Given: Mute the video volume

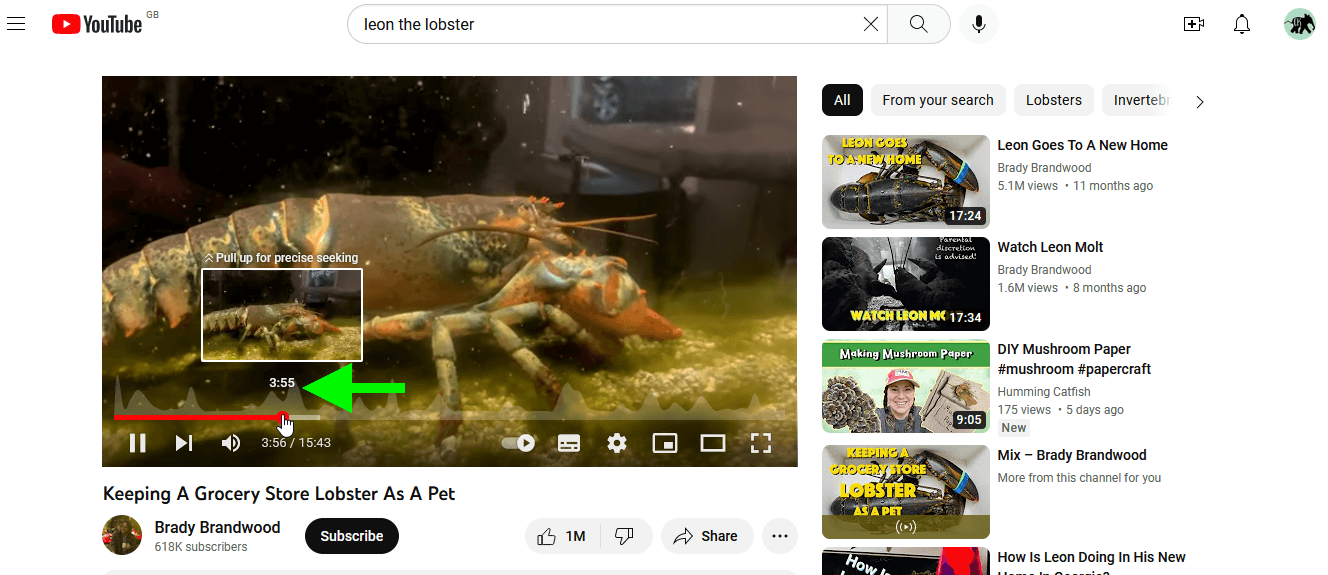Looking at the screenshot, I should tap(231, 442).
